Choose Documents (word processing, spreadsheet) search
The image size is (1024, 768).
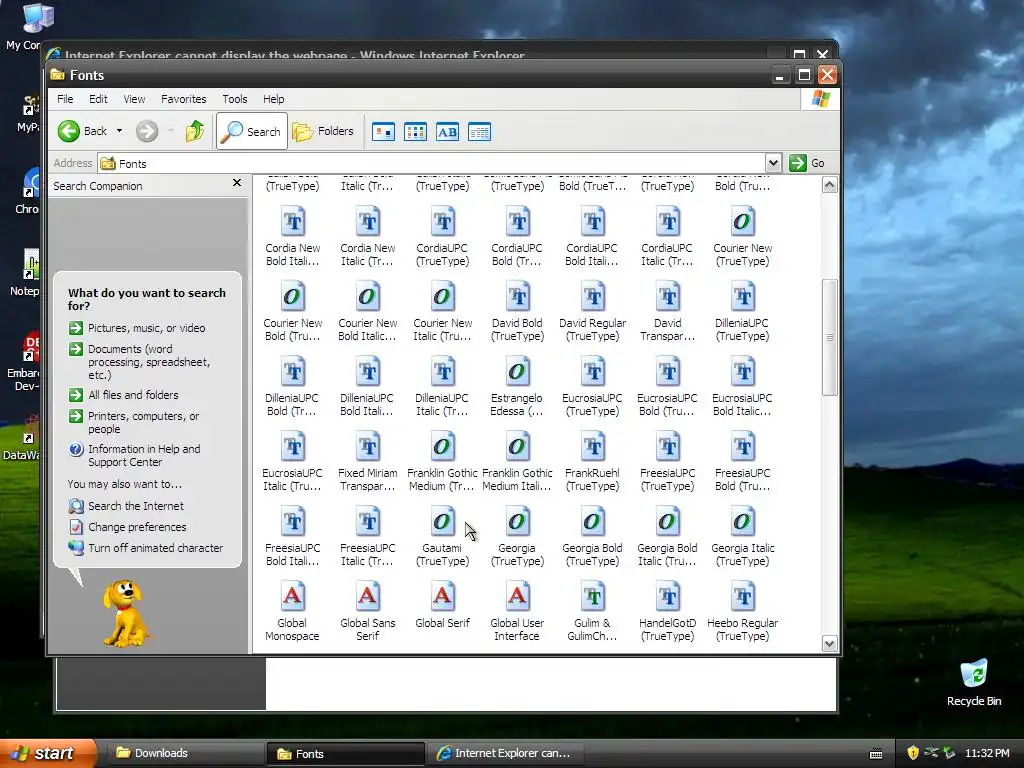point(149,362)
